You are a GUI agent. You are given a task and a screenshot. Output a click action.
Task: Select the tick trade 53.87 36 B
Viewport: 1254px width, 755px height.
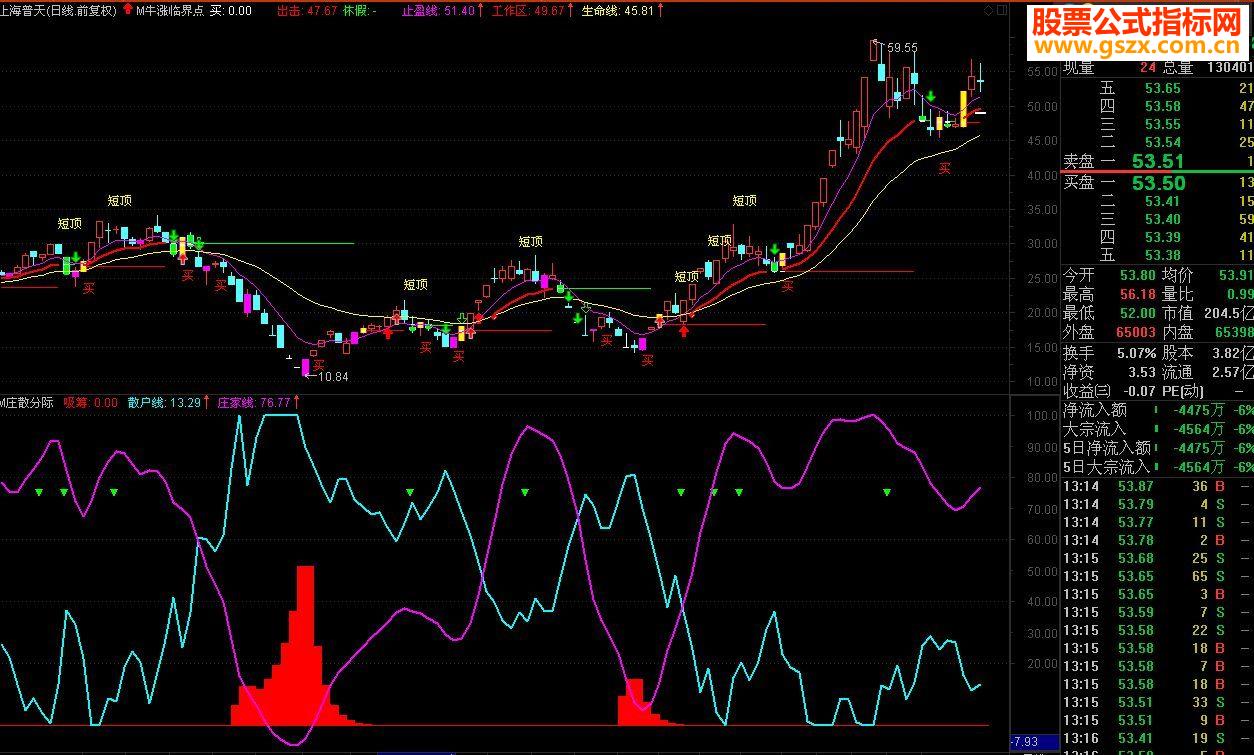[x=1158, y=486]
